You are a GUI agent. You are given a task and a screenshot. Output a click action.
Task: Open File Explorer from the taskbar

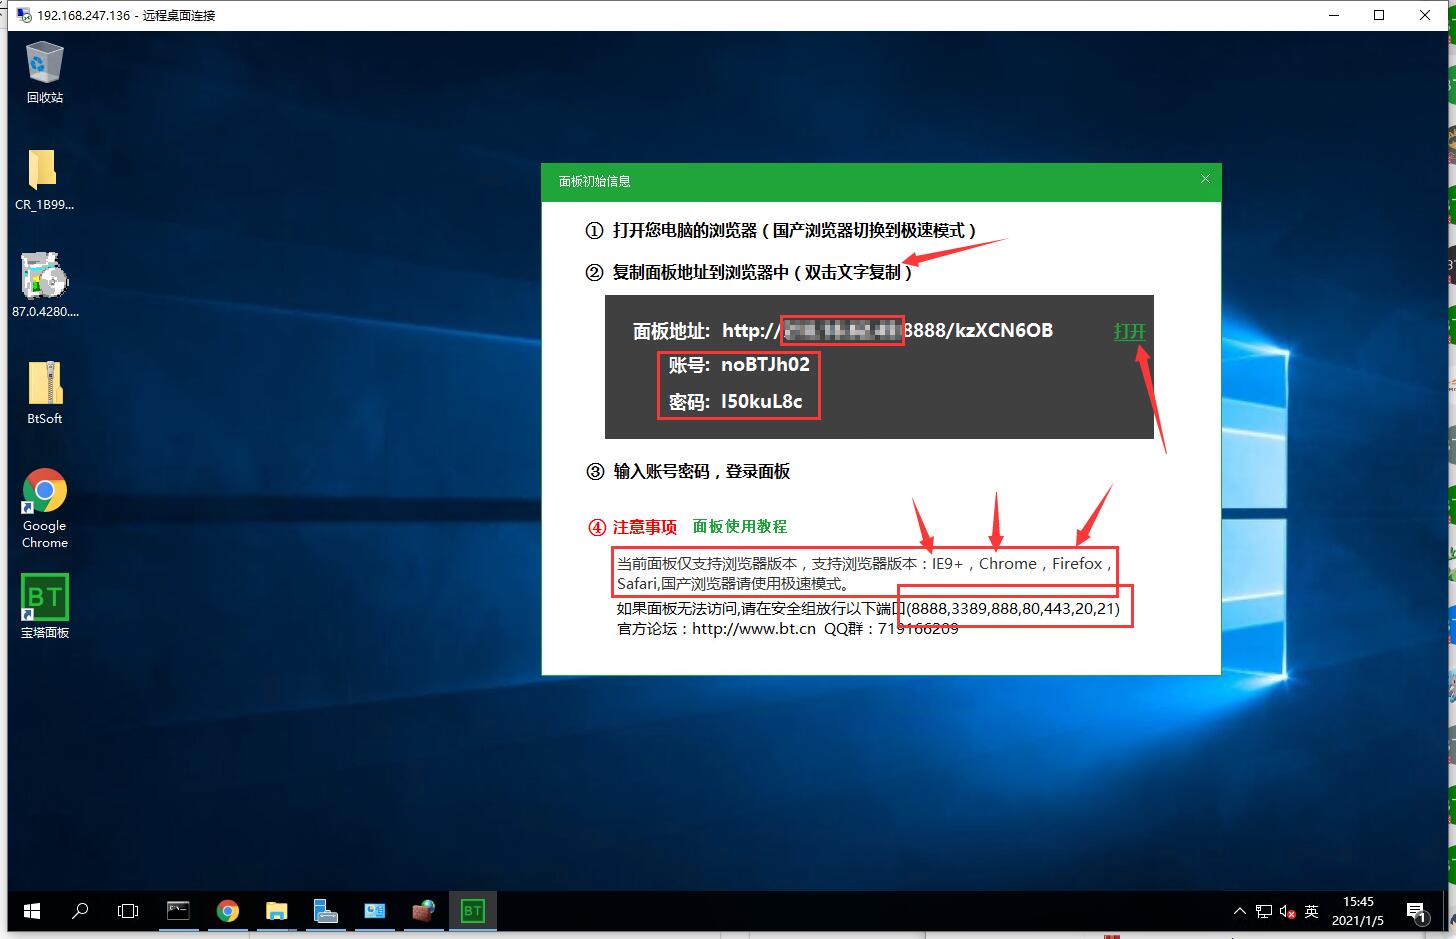(x=277, y=911)
